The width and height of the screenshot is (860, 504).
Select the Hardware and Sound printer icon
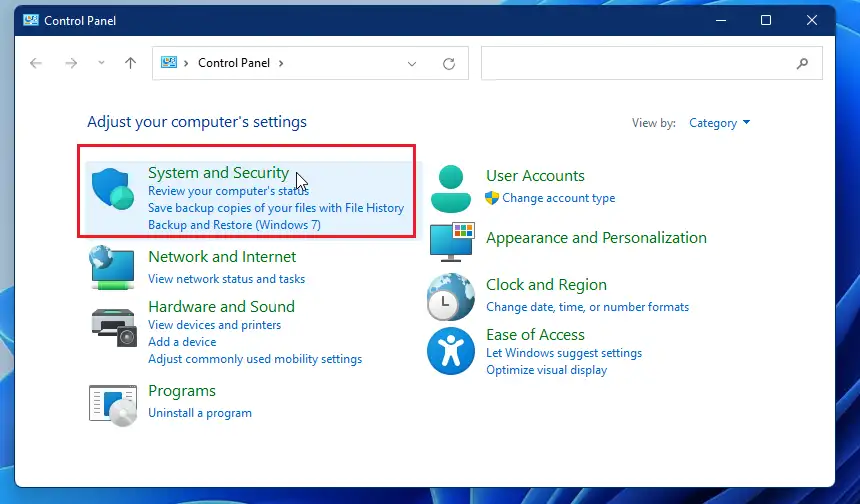point(114,327)
